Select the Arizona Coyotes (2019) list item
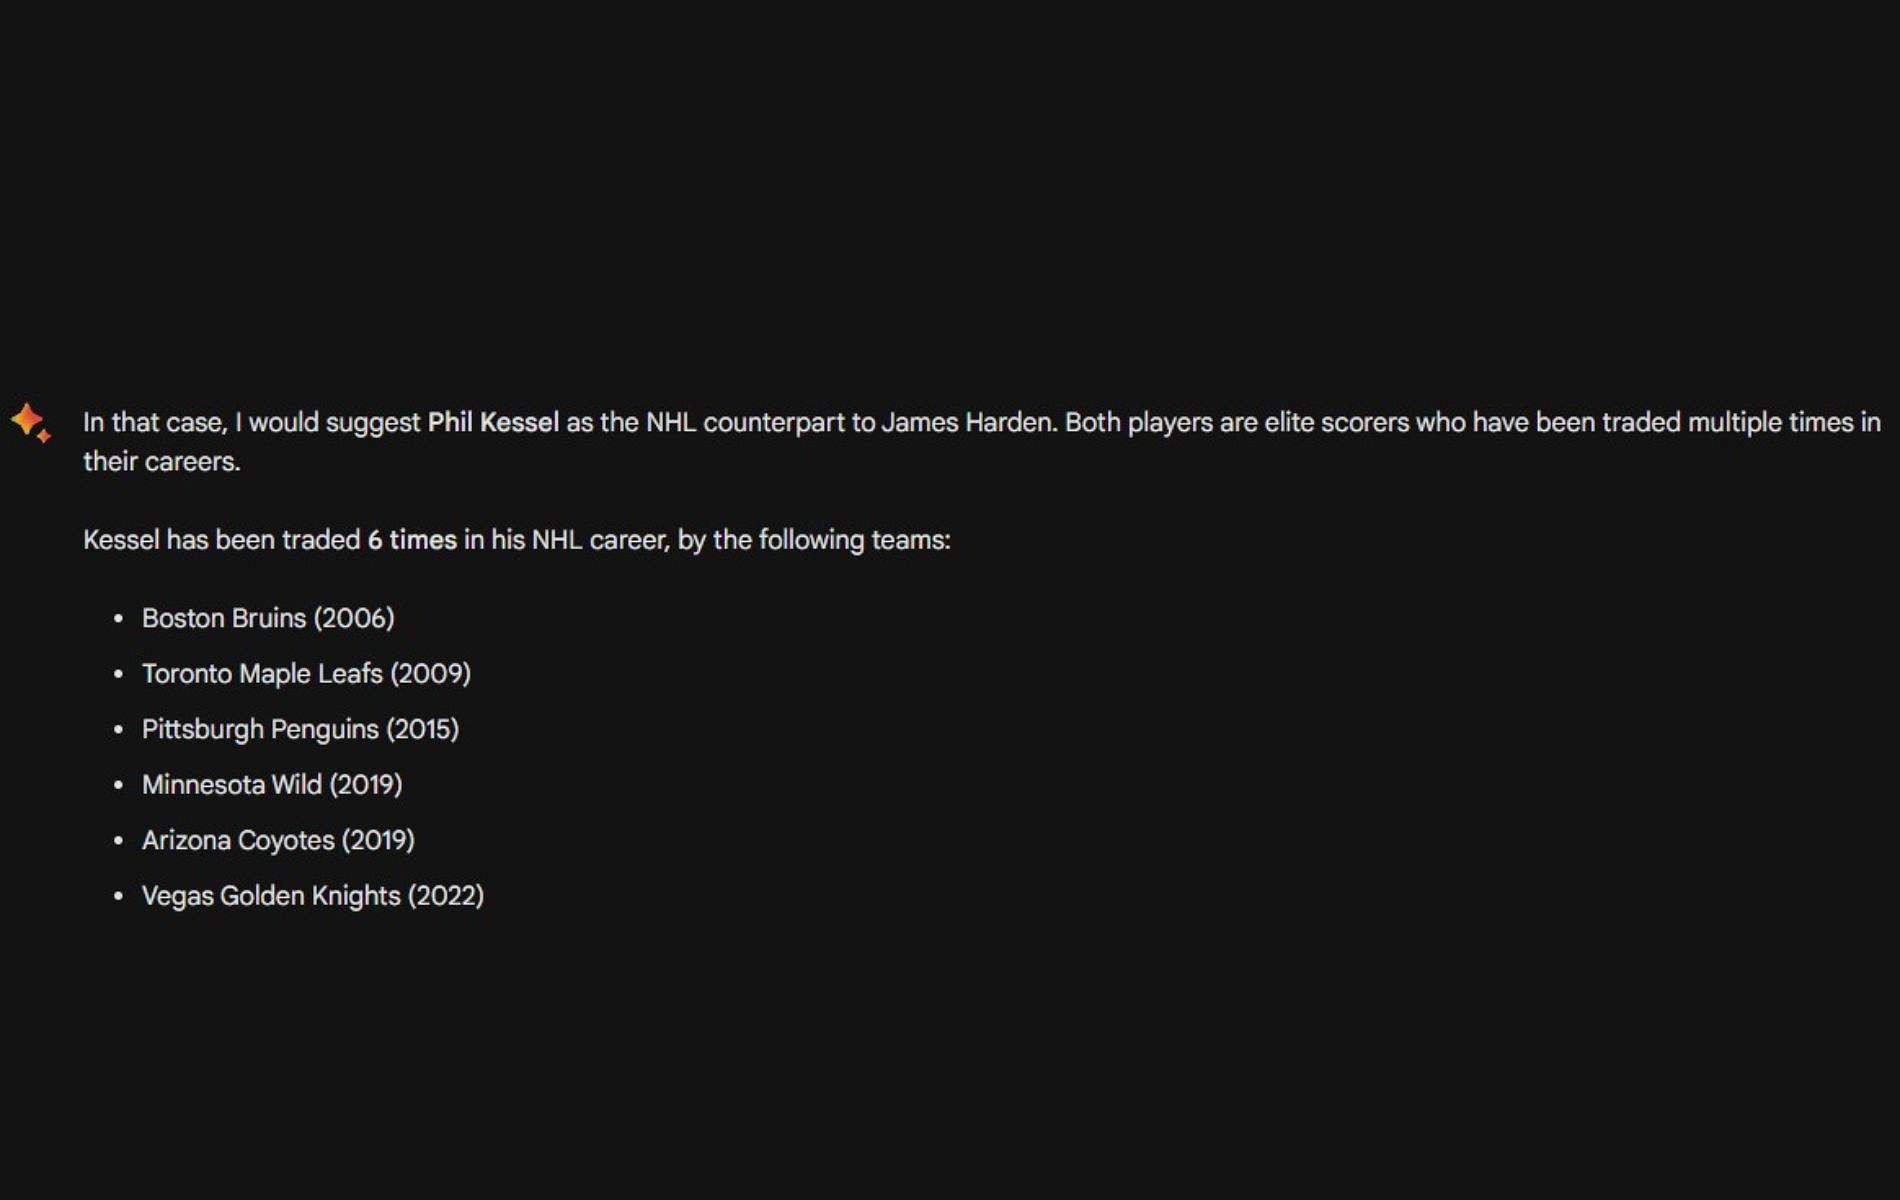Viewport: 1900px width, 1200px height. click(x=278, y=840)
